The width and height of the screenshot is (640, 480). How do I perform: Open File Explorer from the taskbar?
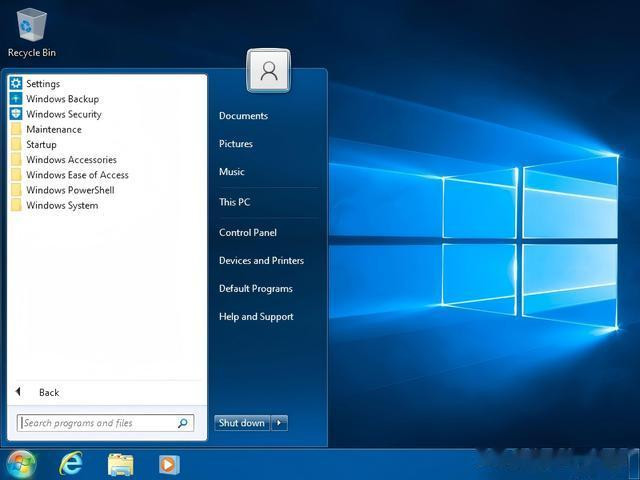tap(120, 464)
